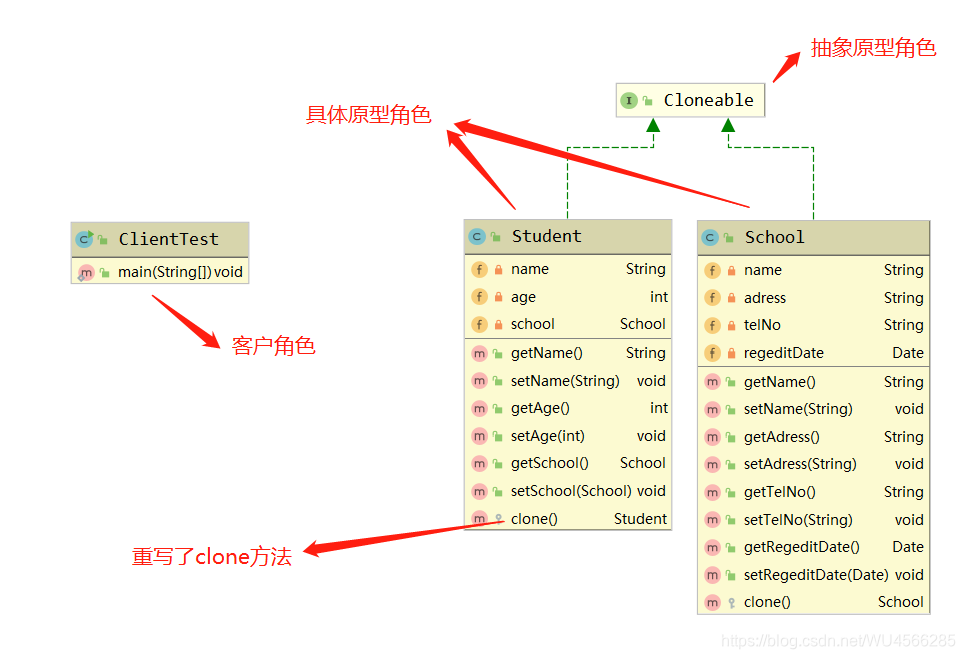Click the private lock icon beside age
Screen dimensions: 965x659
pyautogui.click(x=499, y=297)
